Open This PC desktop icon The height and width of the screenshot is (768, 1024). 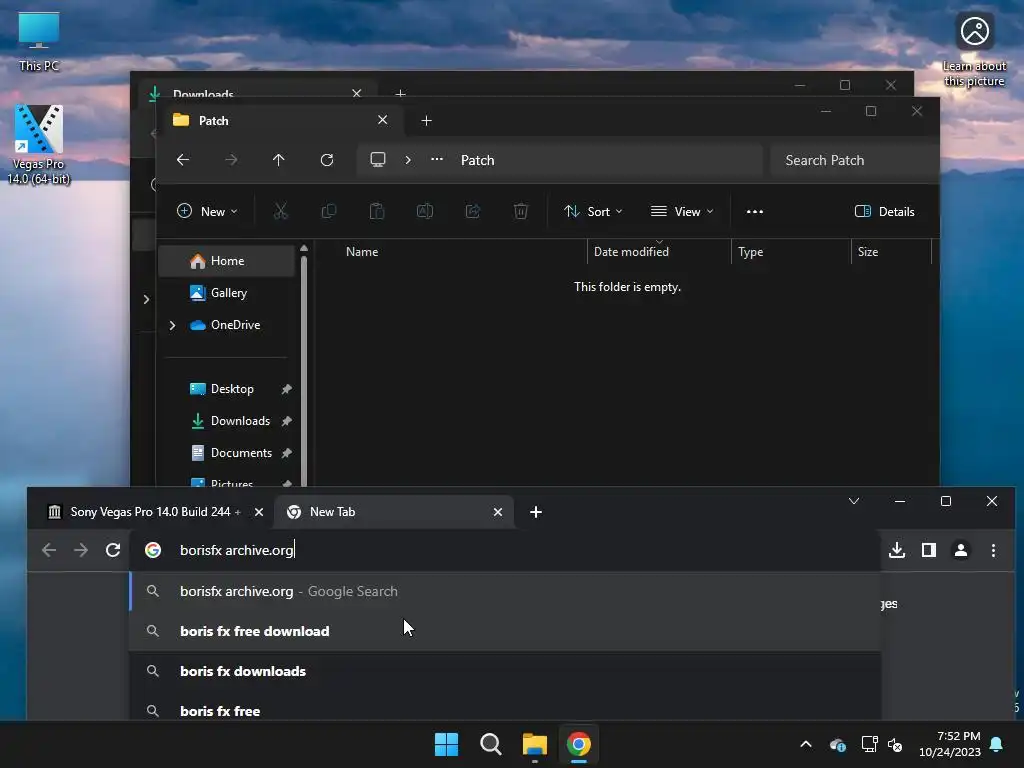39,41
